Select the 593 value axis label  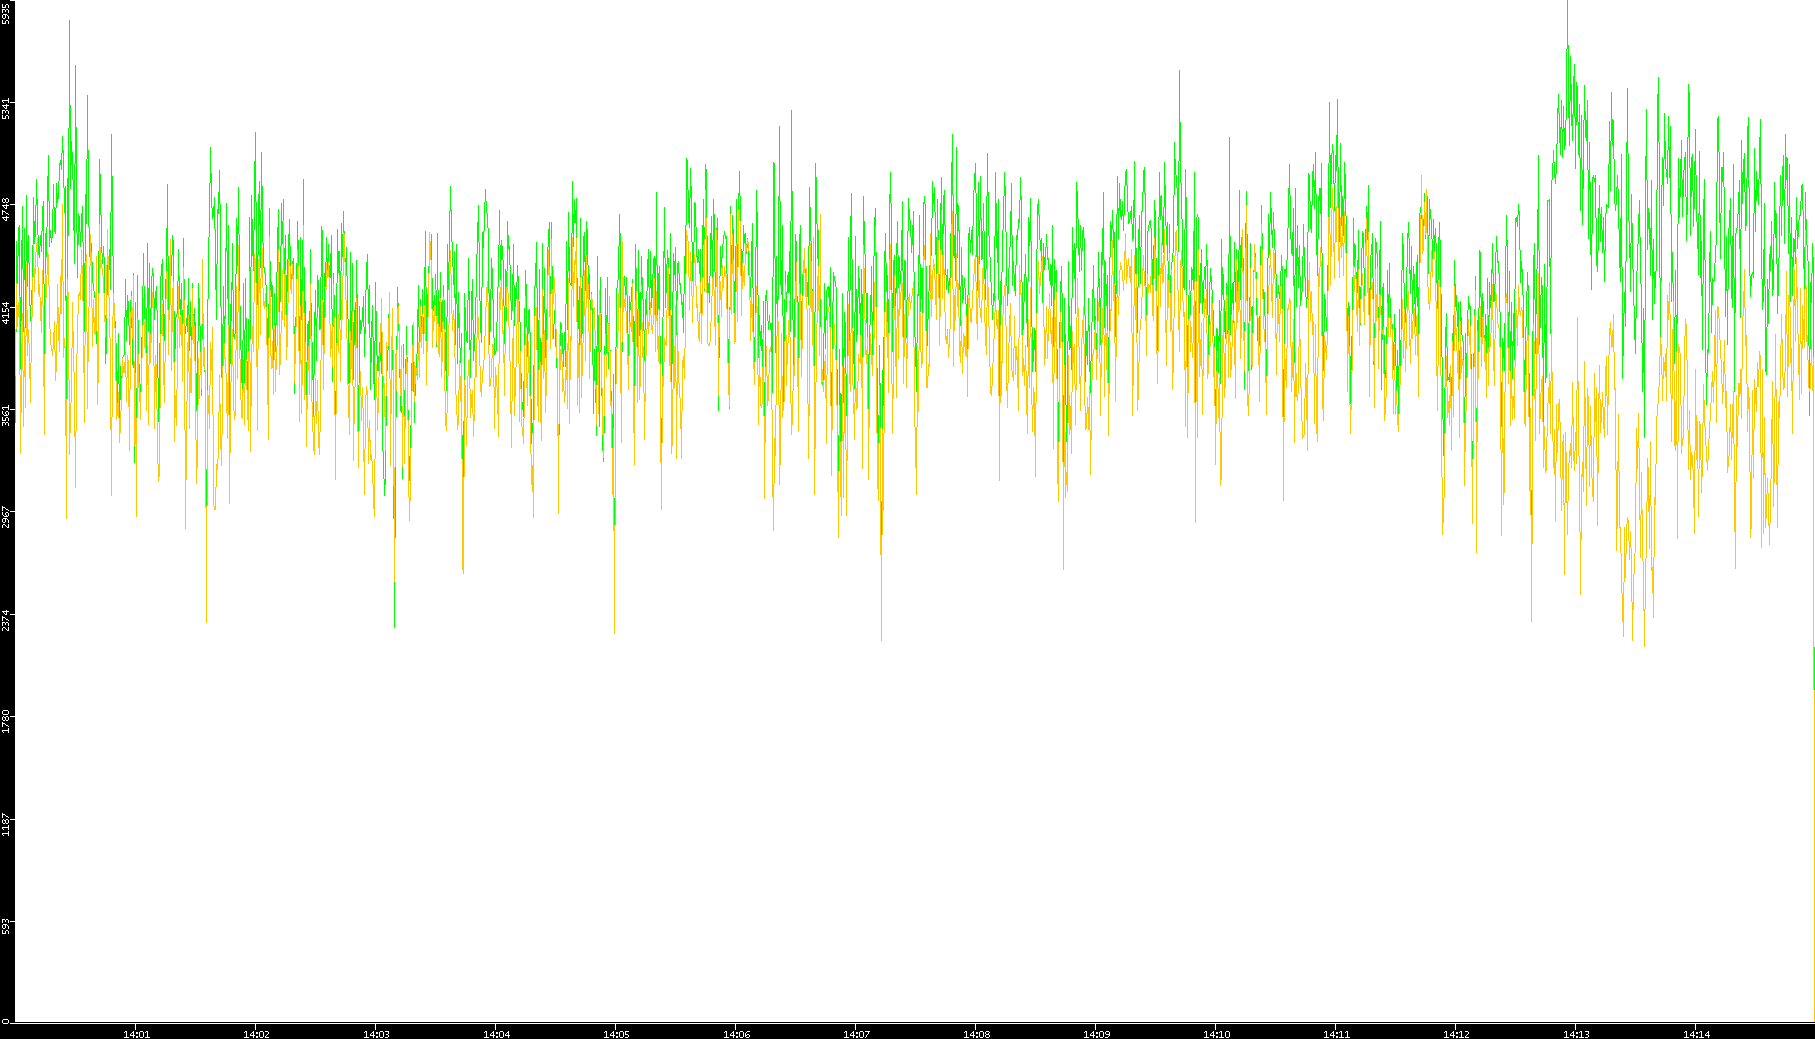[6, 926]
